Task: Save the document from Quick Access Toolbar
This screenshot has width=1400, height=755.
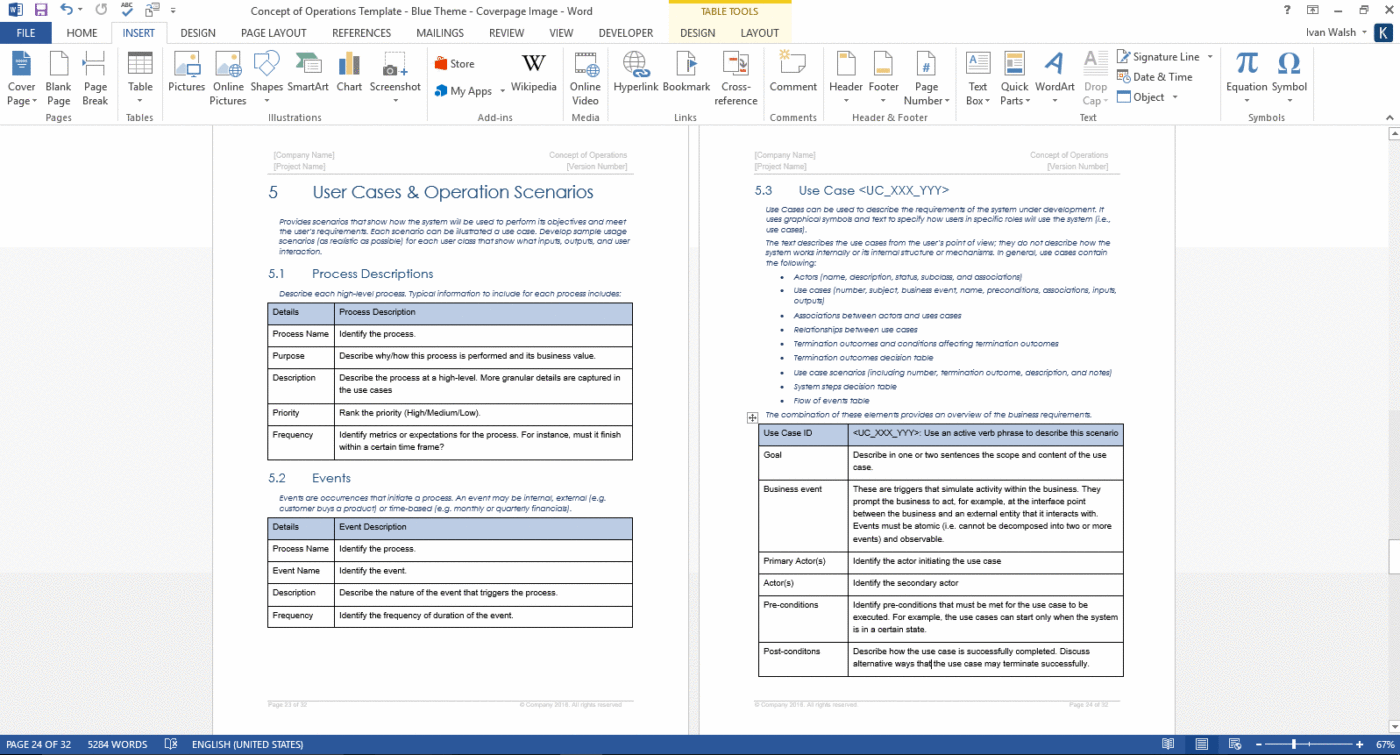Action: coord(39,10)
